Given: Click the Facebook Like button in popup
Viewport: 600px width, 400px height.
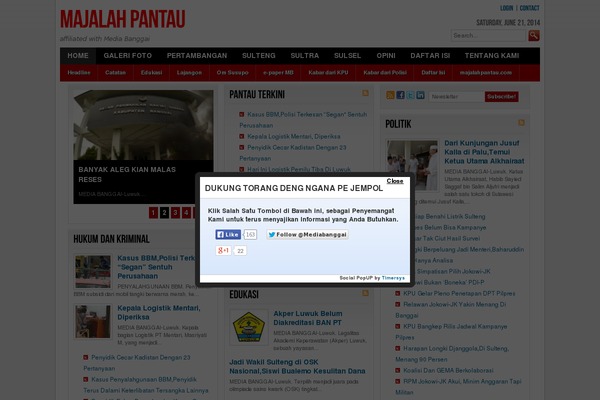Looking at the screenshot, I should (228, 234).
